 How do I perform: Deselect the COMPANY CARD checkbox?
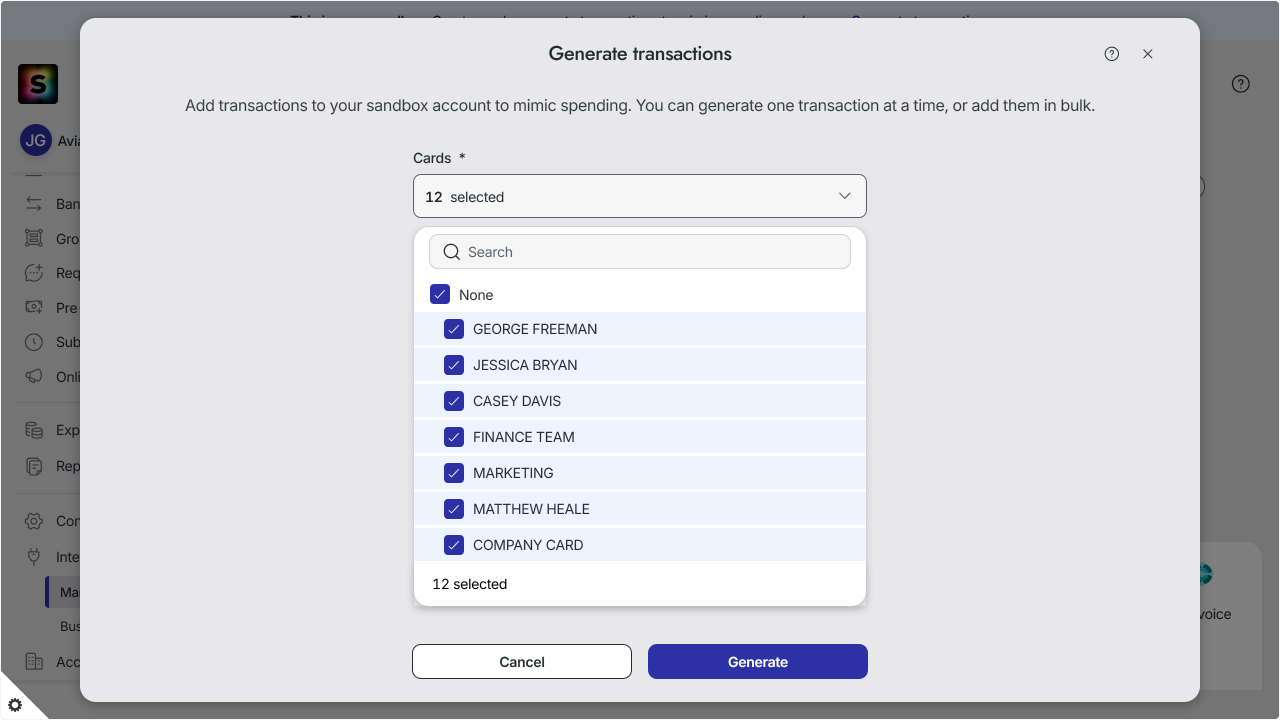tap(454, 545)
